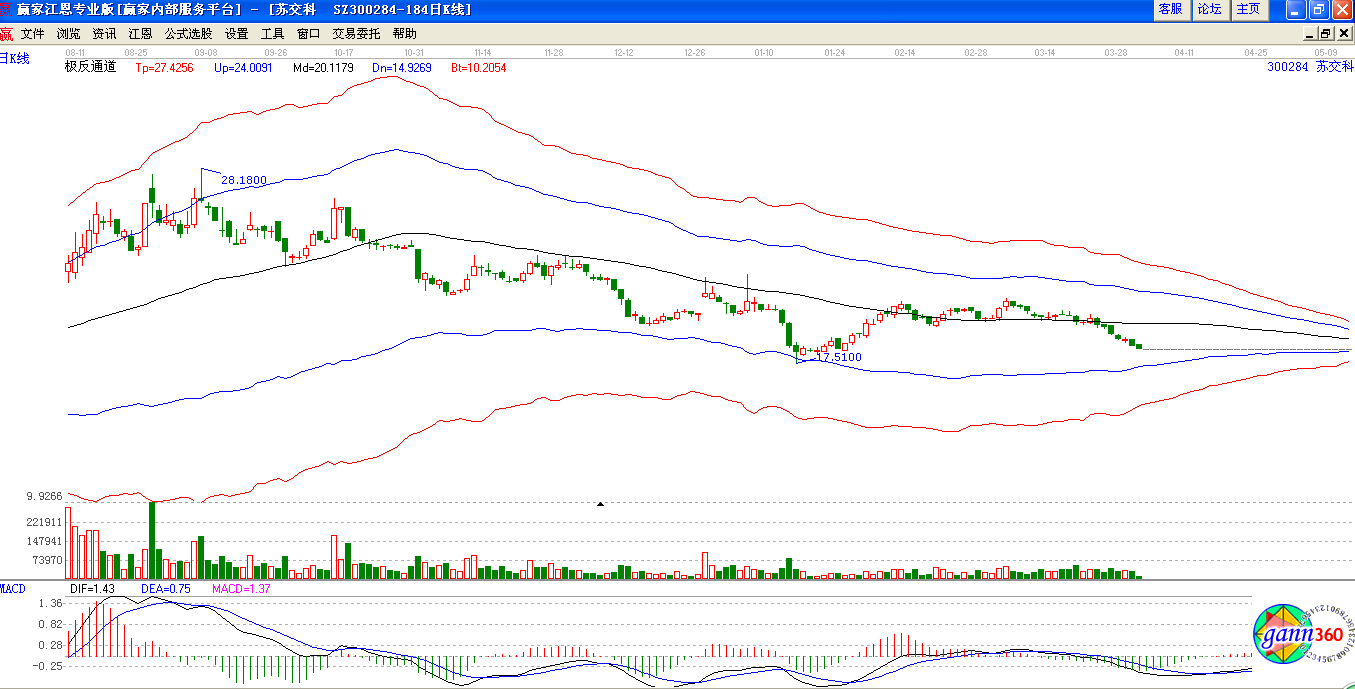Viewport: 1355px width, 689px height.
Task: Click the 73970 volume axis label
Action: [48, 560]
